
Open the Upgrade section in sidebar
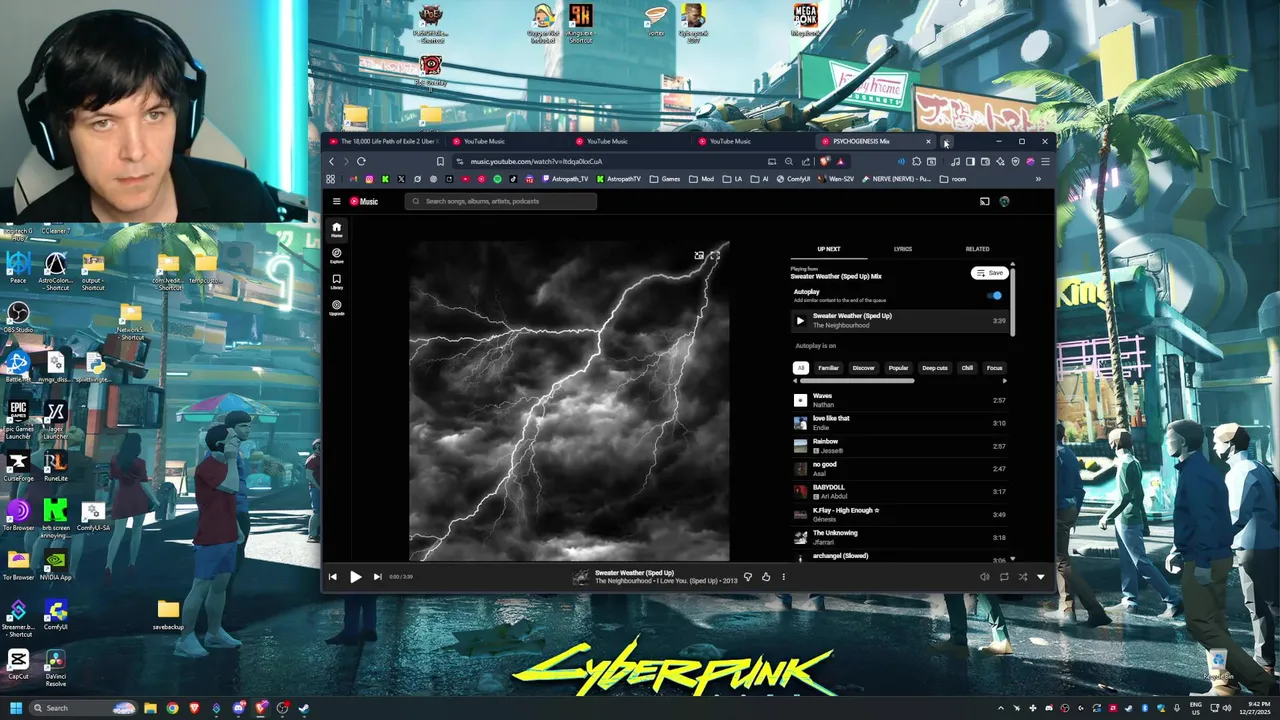click(x=336, y=307)
